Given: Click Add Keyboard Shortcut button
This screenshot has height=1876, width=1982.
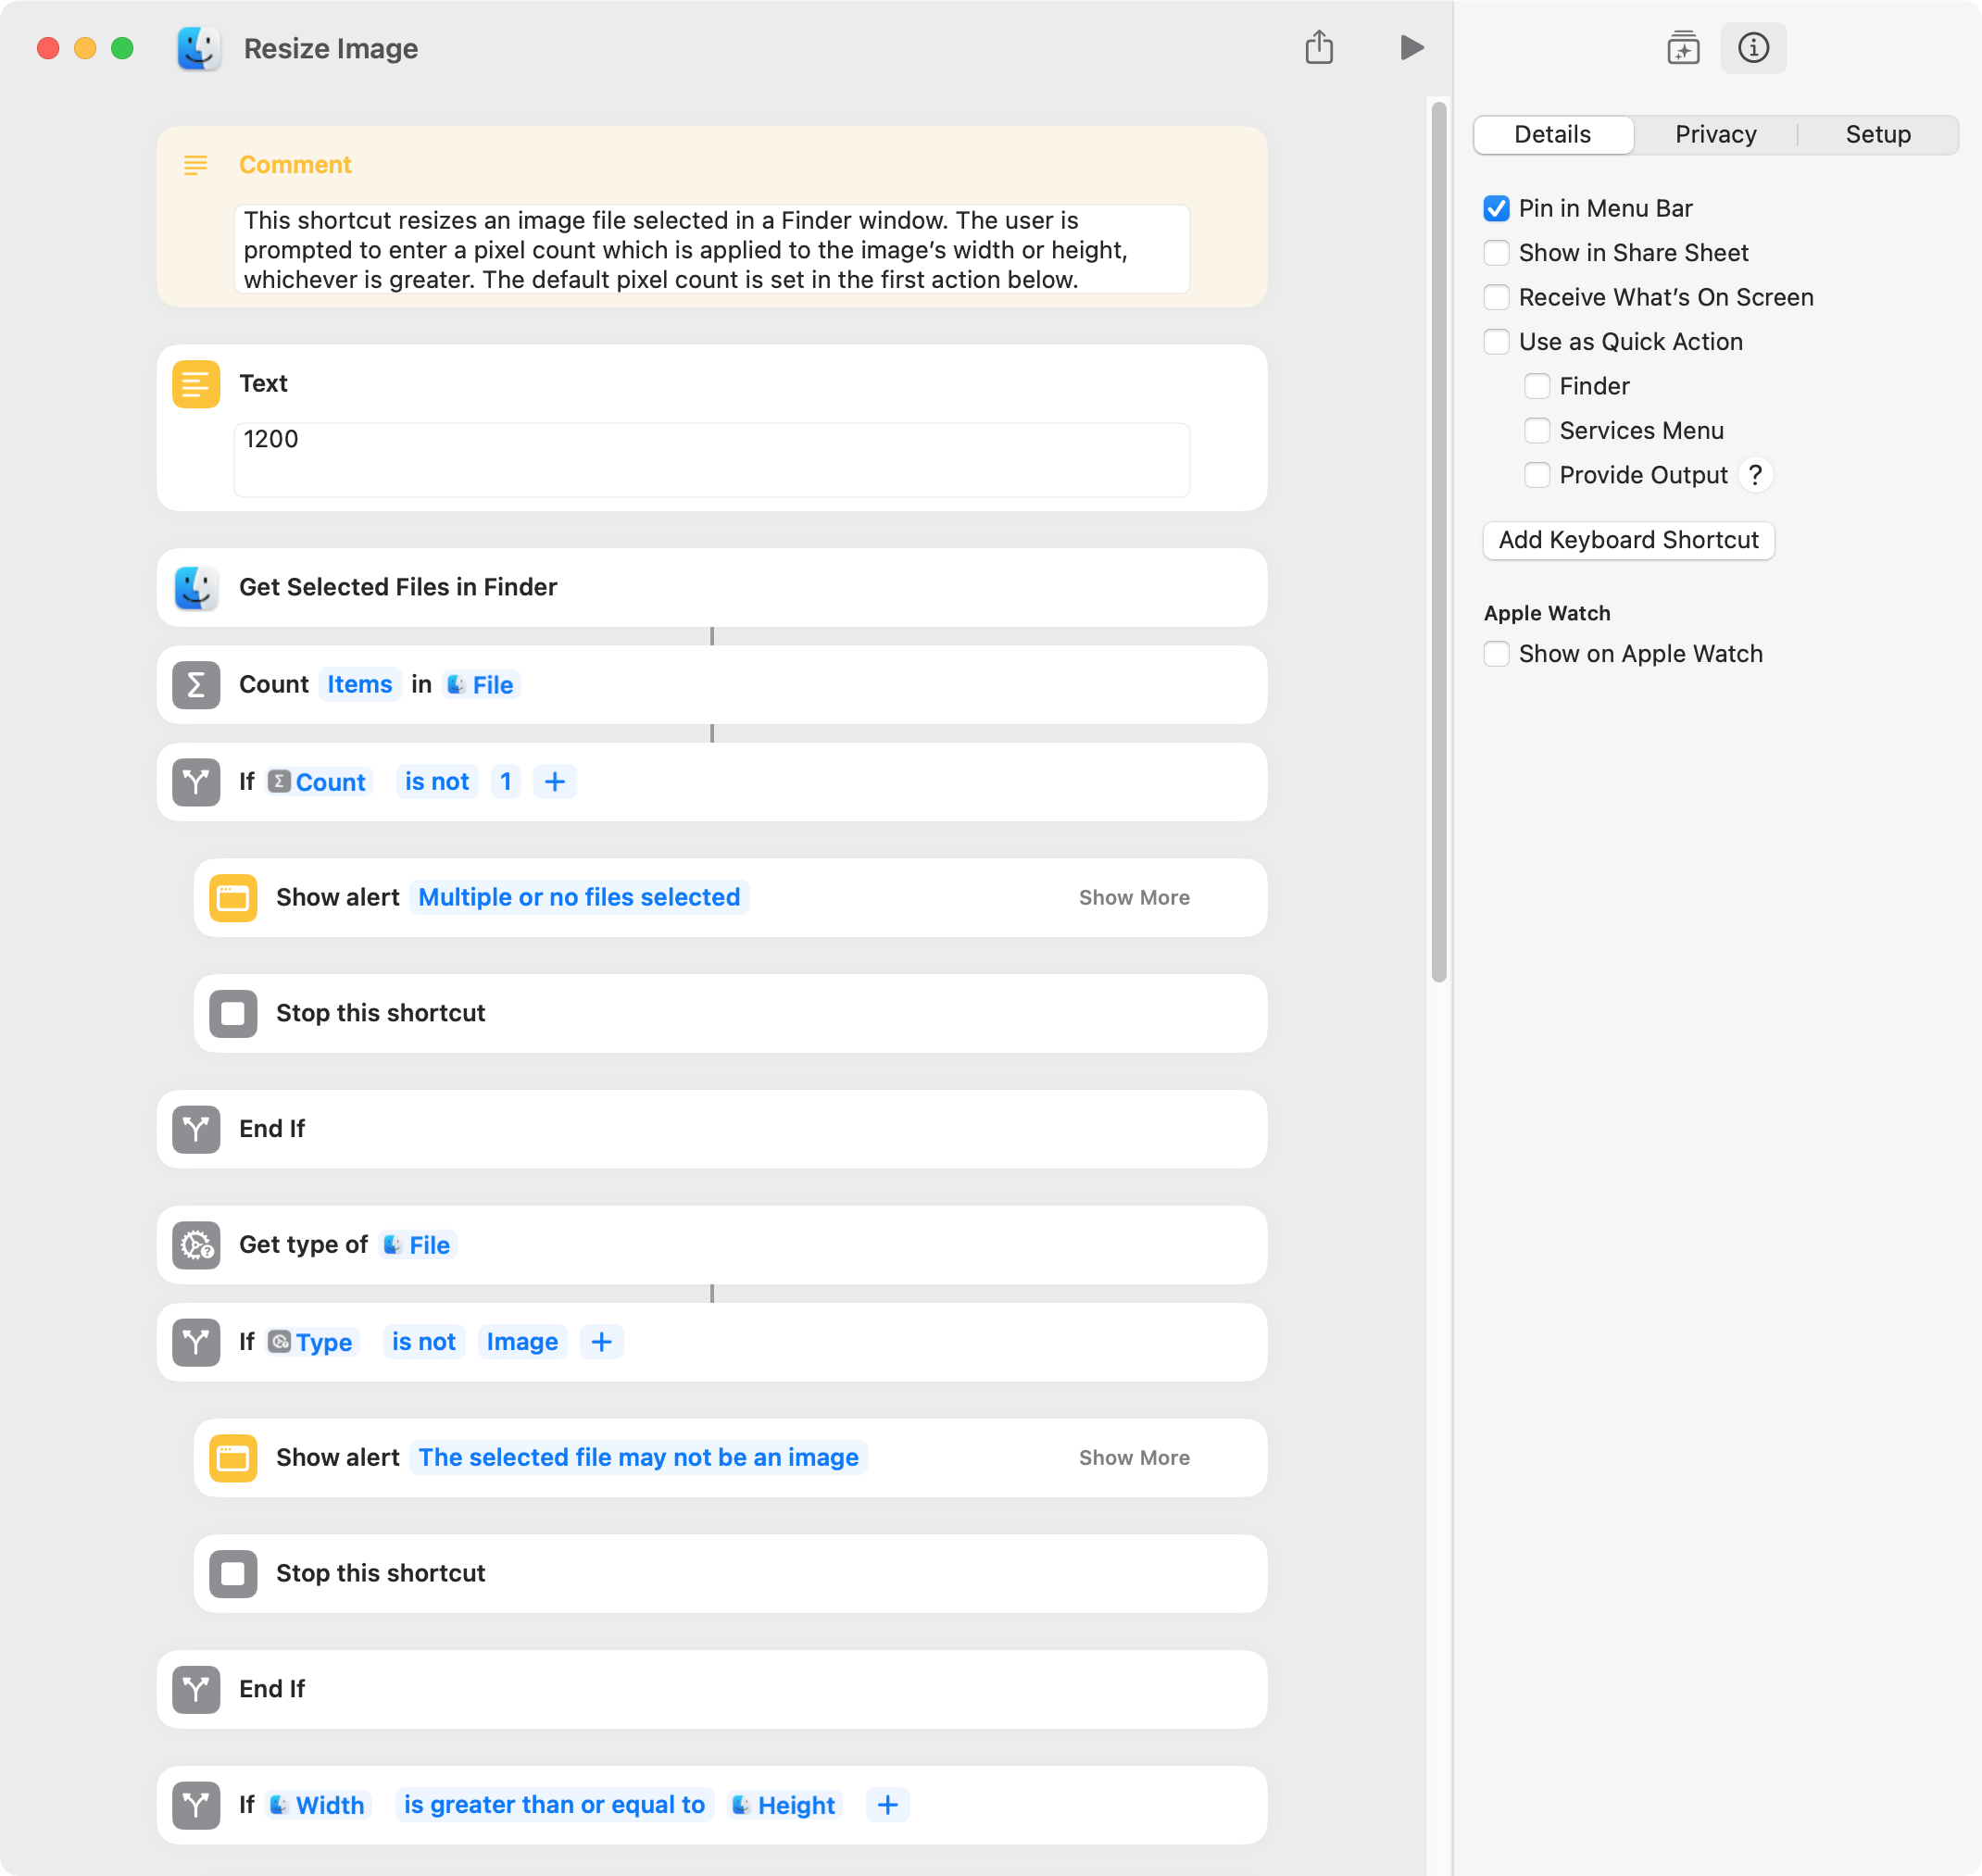Looking at the screenshot, I should [1628, 540].
